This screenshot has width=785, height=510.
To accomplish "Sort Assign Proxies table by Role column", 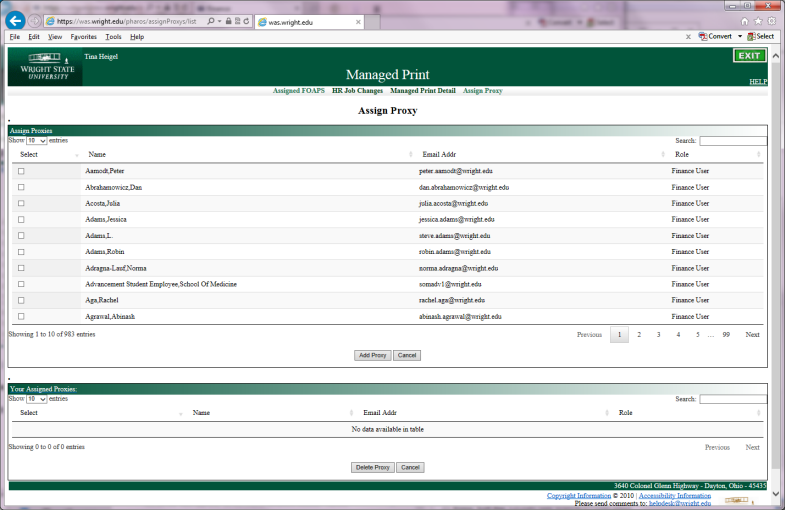I will [716, 154].
